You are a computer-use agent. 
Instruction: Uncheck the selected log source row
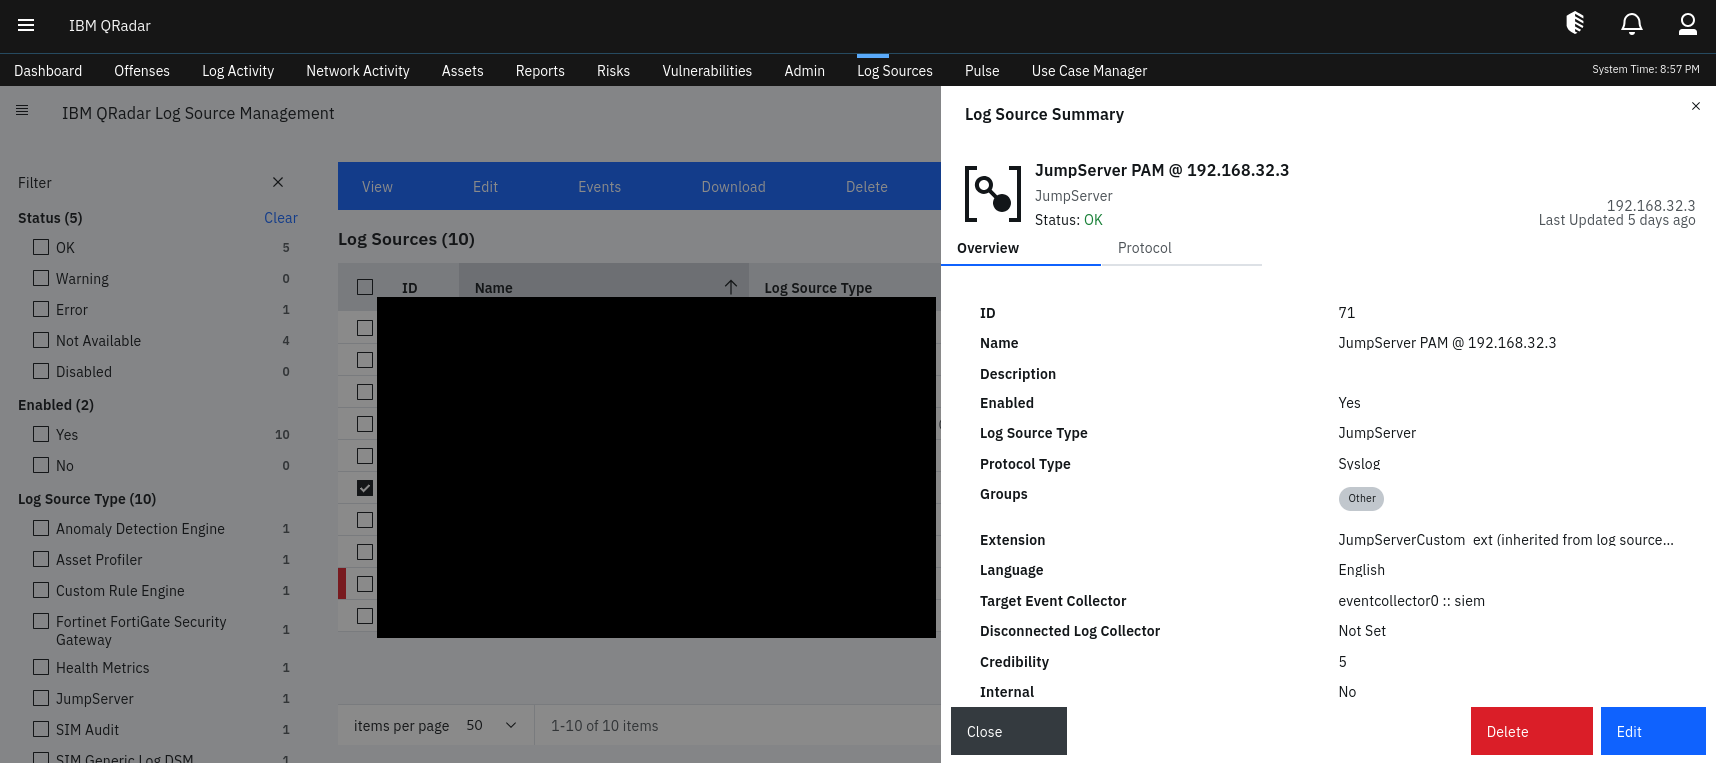click(365, 488)
